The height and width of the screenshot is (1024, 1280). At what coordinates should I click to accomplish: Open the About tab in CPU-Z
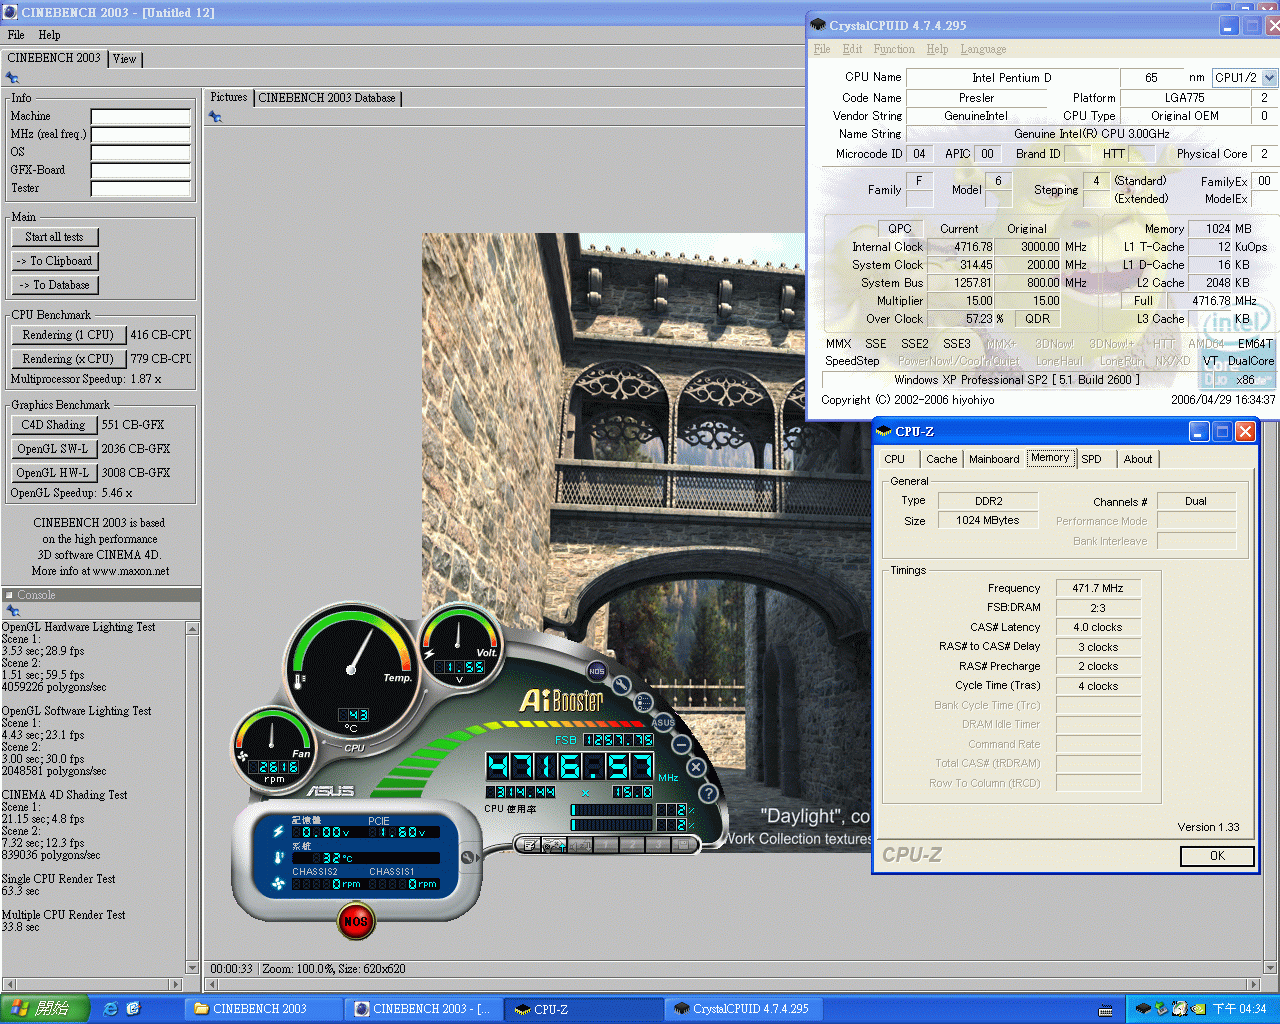[1138, 459]
